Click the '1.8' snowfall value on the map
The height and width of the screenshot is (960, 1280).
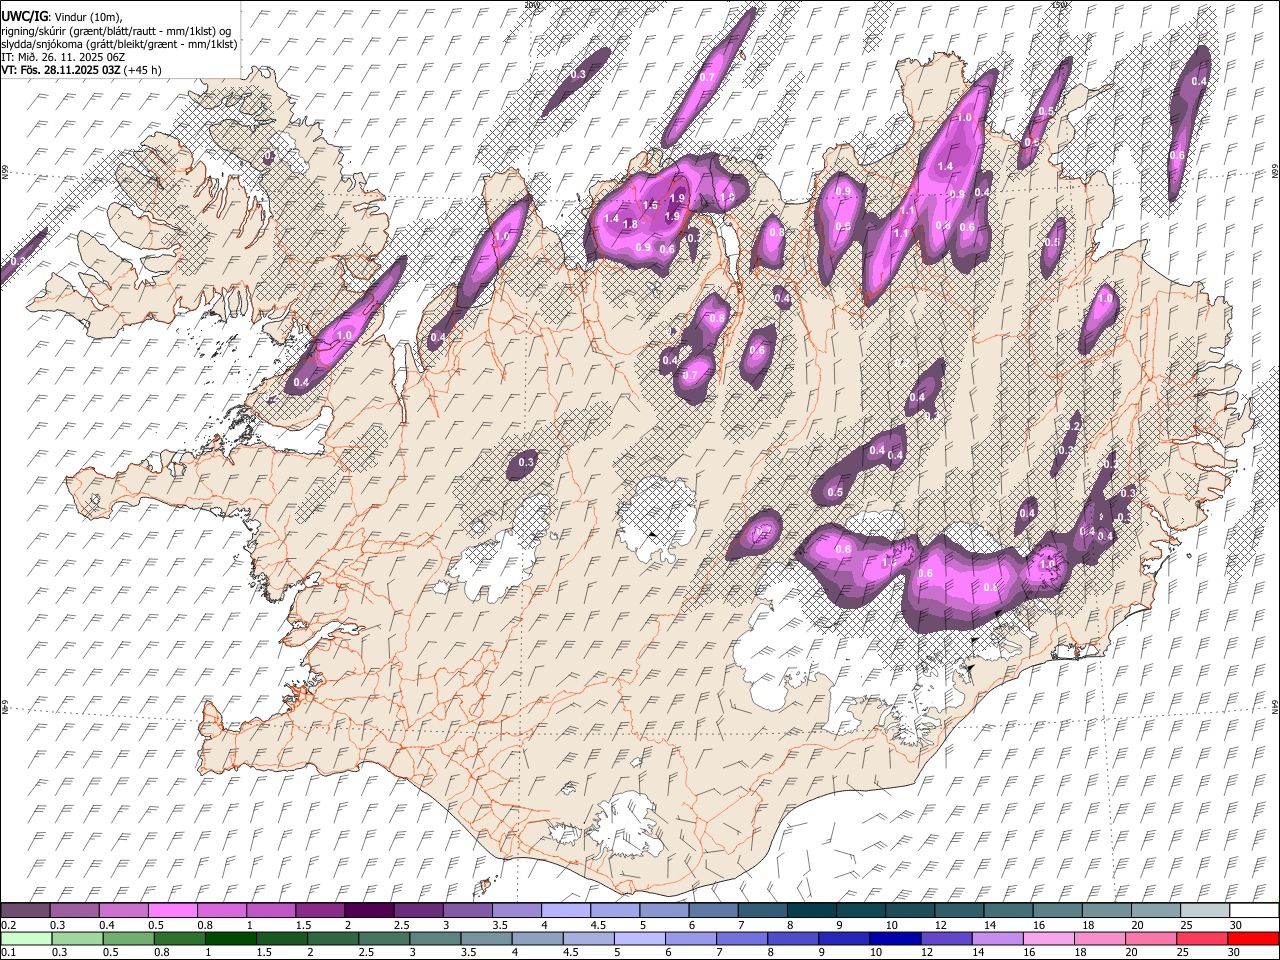[x=630, y=225]
